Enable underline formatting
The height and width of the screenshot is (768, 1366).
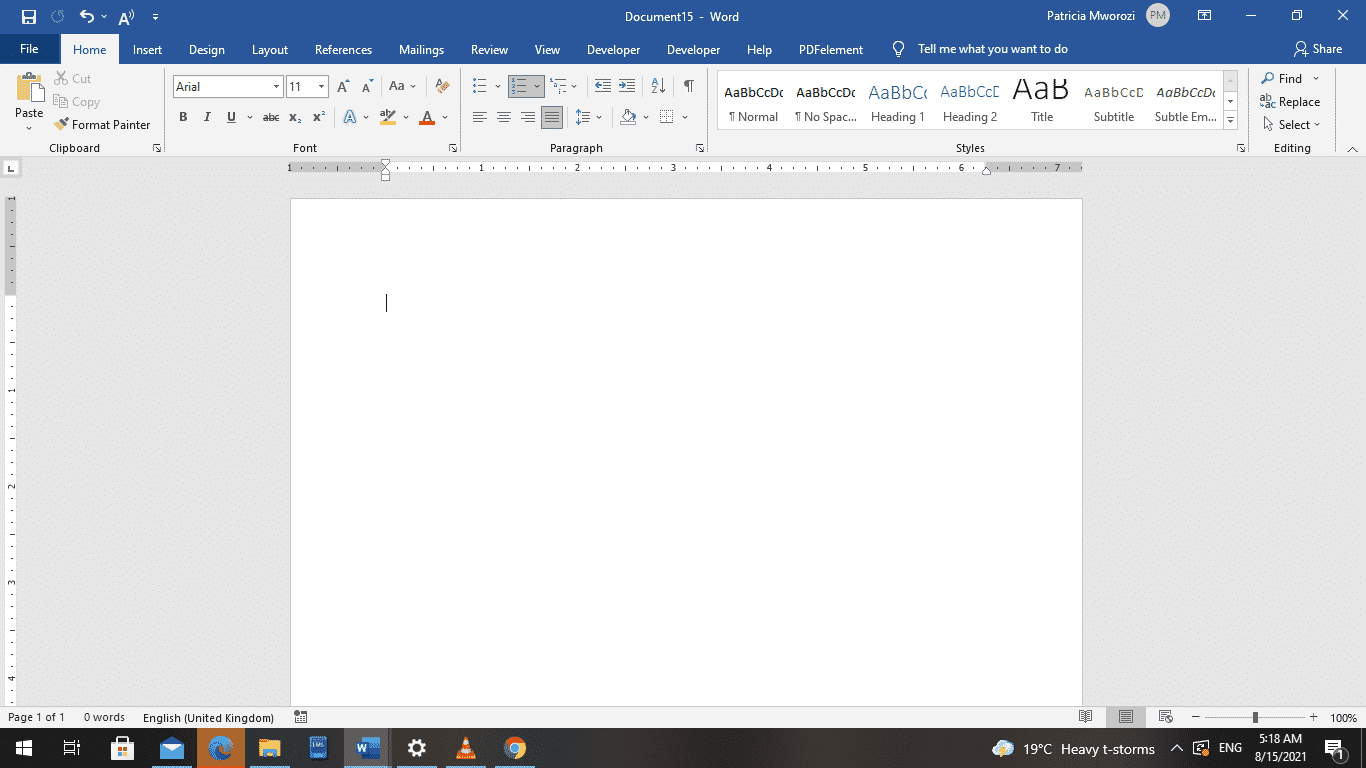pyautogui.click(x=231, y=117)
